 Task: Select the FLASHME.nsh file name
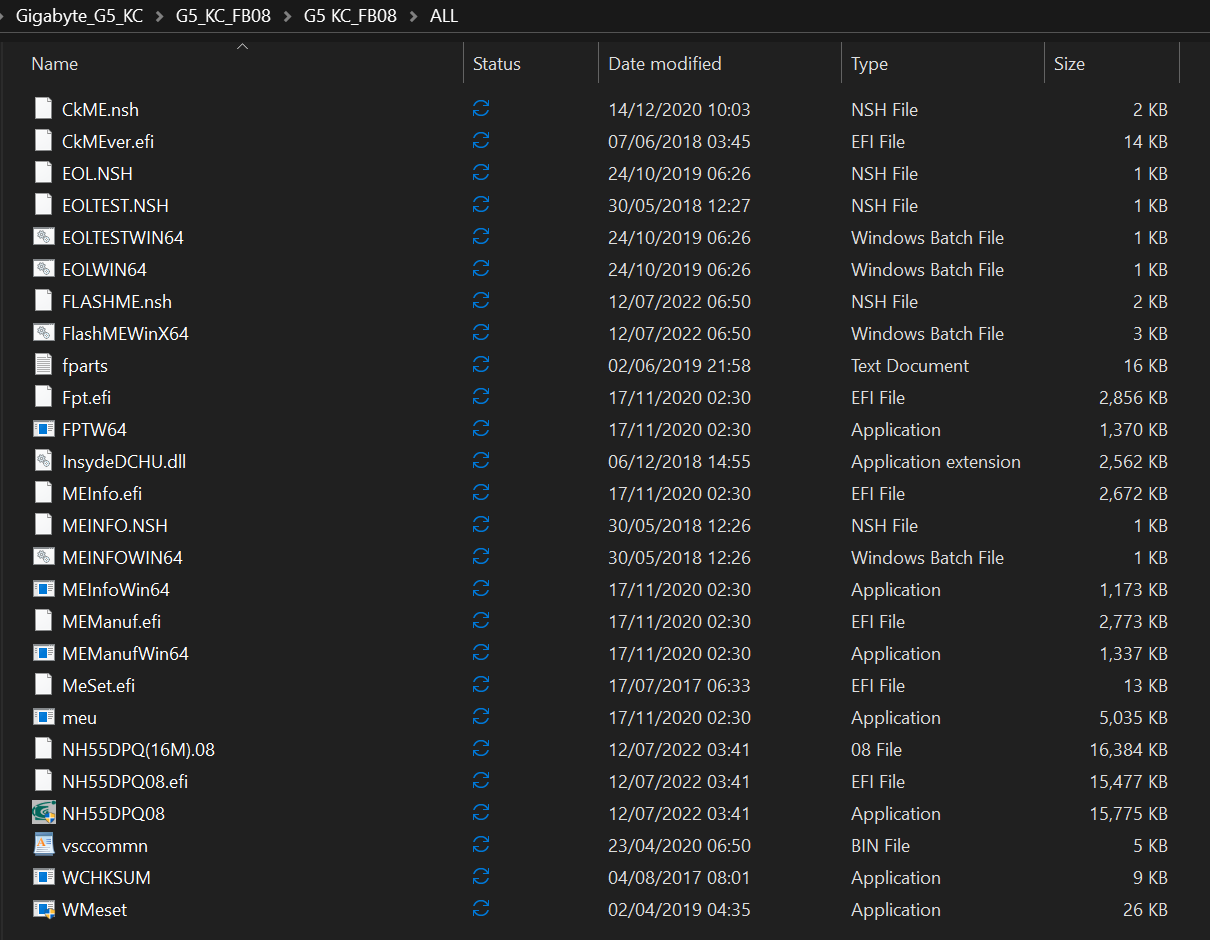(117, 301)
